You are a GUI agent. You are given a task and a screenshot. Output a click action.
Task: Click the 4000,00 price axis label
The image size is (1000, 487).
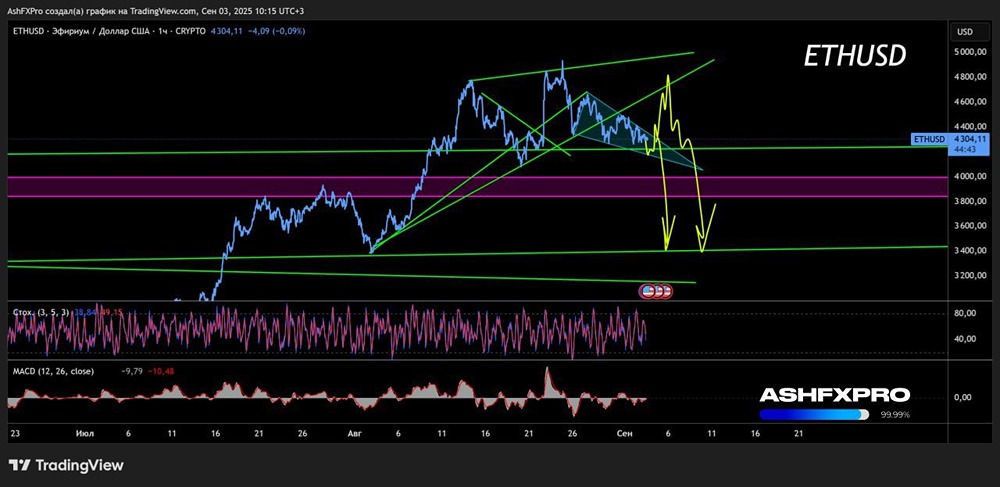tap(972, 177)
